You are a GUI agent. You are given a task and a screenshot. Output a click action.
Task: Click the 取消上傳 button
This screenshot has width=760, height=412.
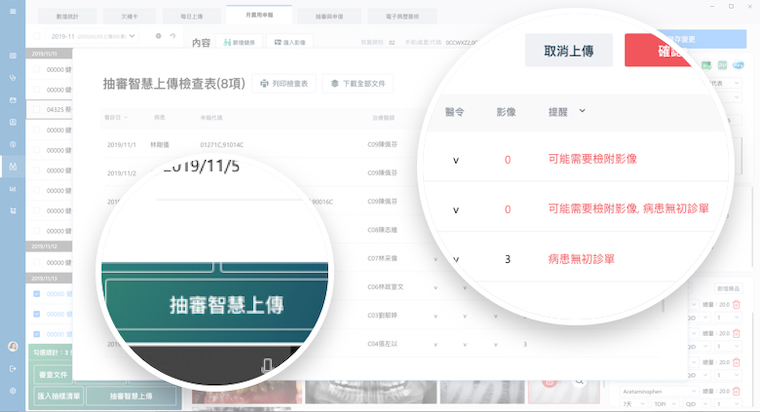tap(568, 50)
